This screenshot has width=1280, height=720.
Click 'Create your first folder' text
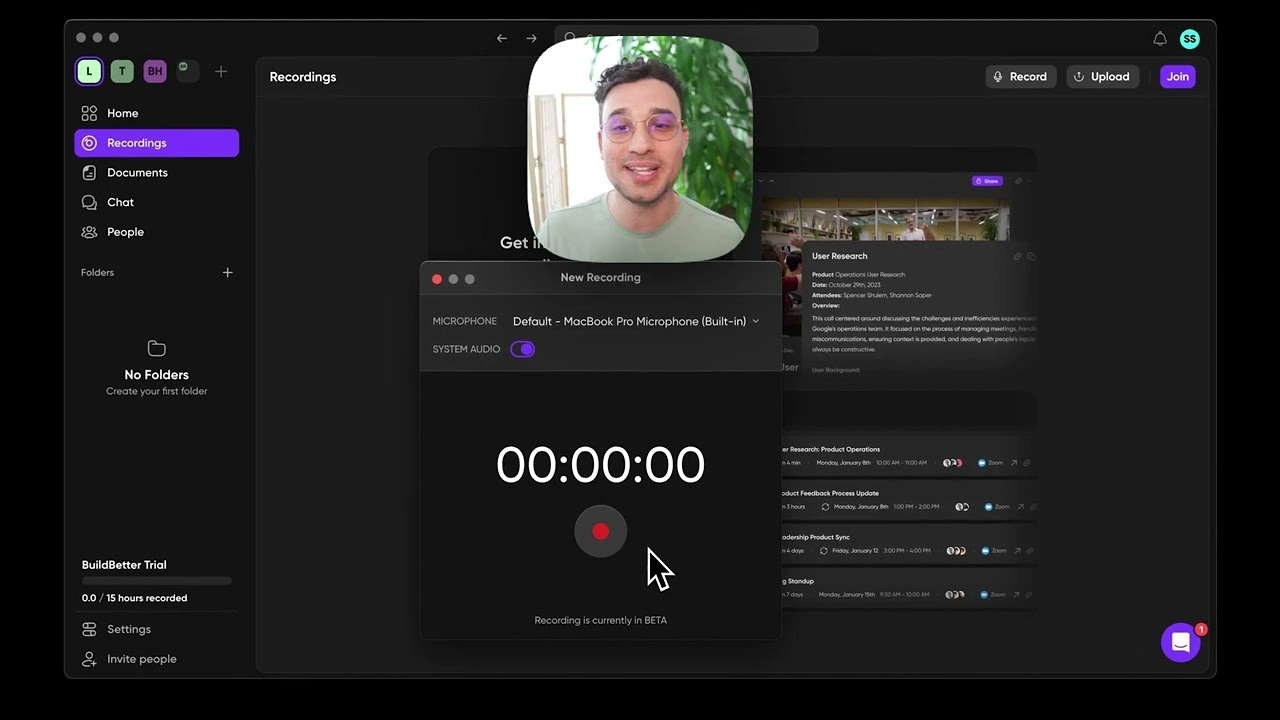[x=156, y=391]
